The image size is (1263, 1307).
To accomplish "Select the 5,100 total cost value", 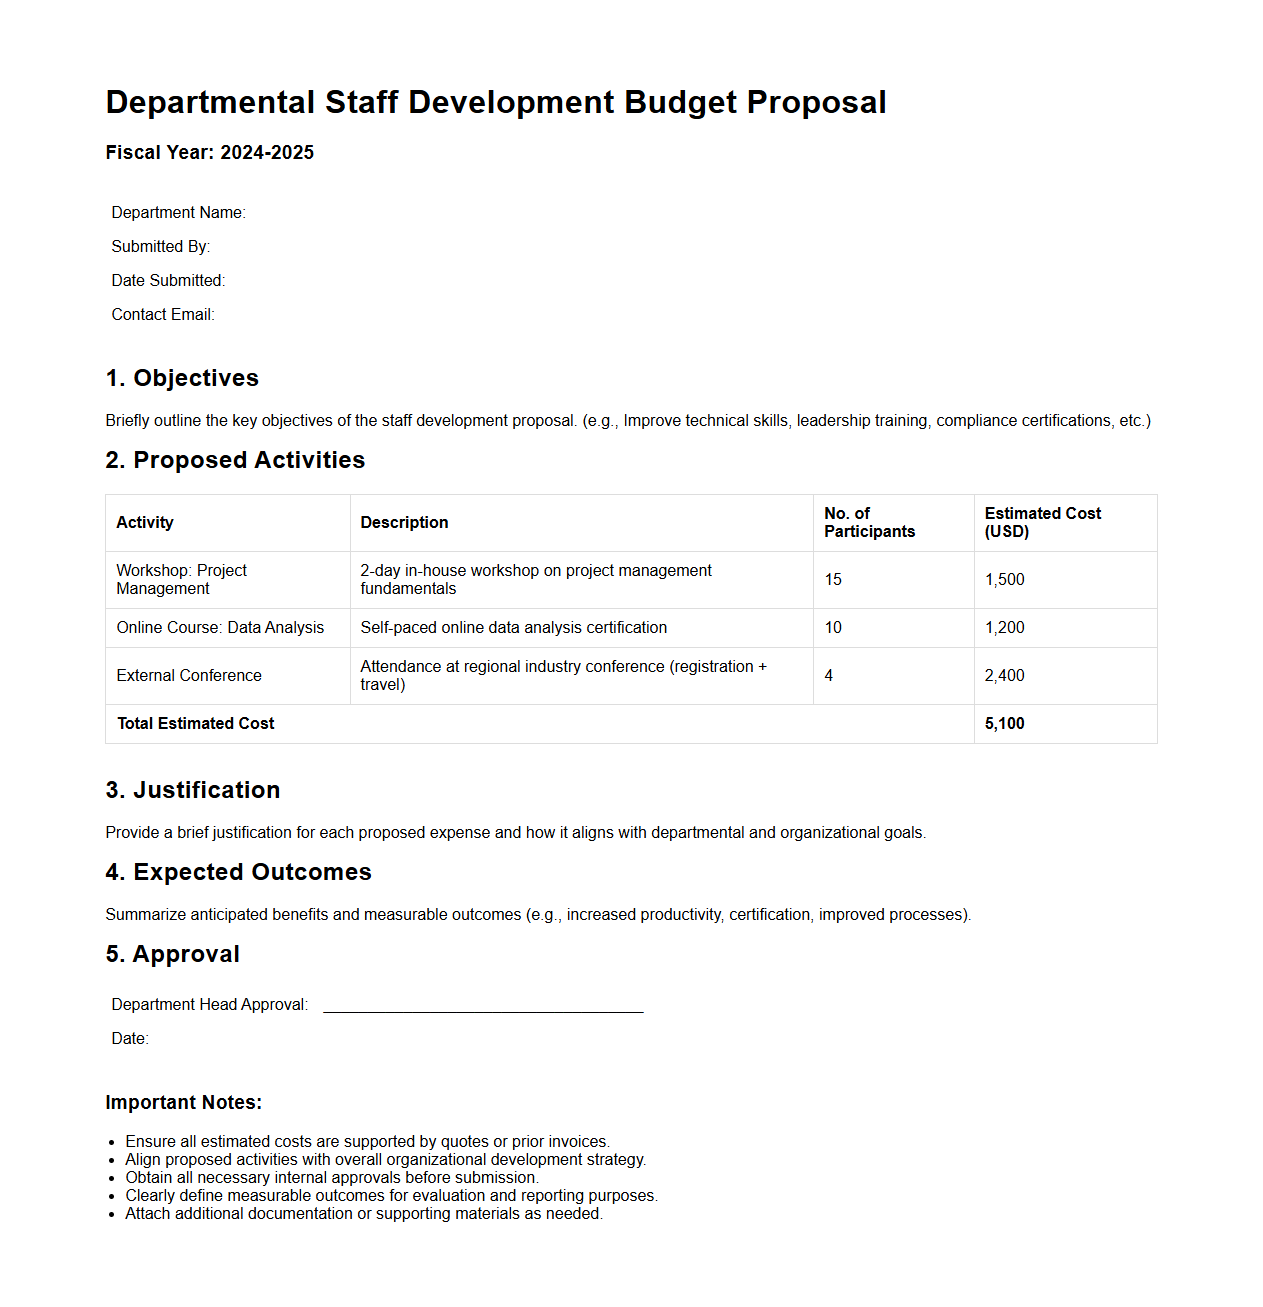I will tap(1004, 724).
